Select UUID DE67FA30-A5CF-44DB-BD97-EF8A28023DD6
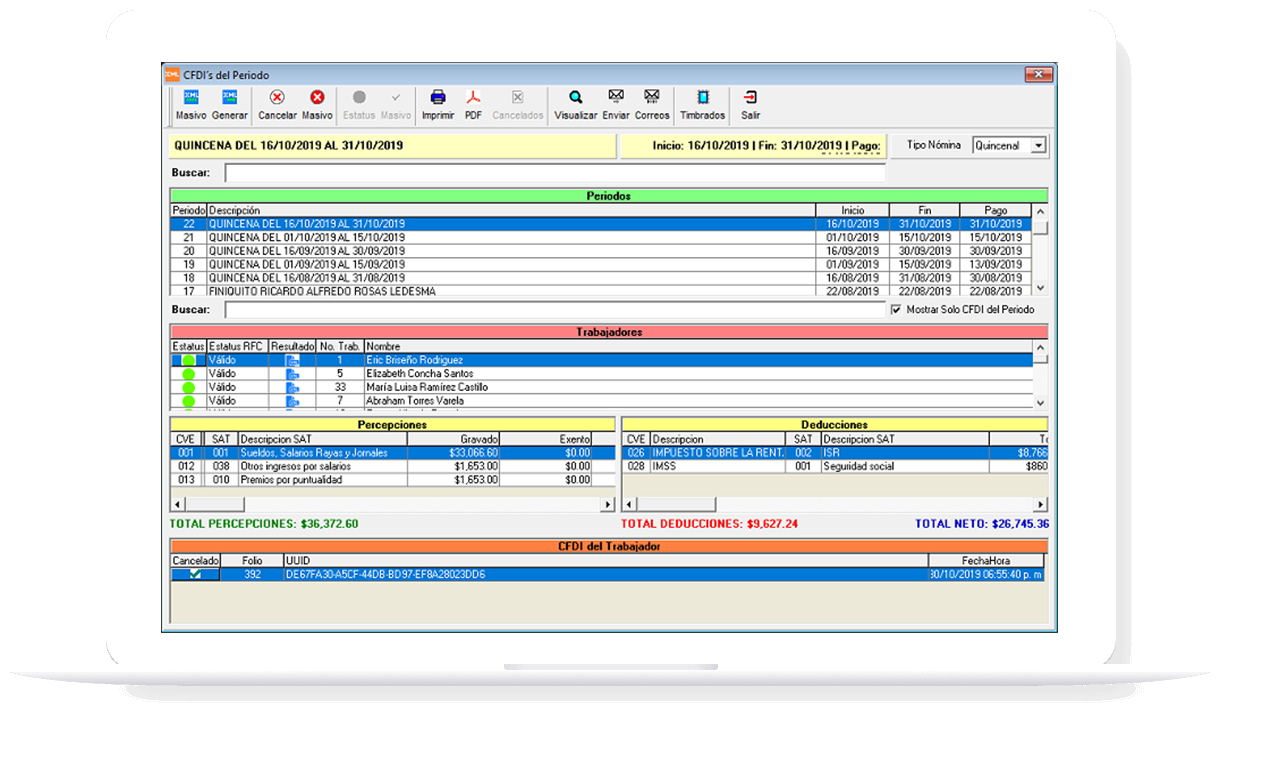Screen dimensions: 1275x767 coord(386,575)
